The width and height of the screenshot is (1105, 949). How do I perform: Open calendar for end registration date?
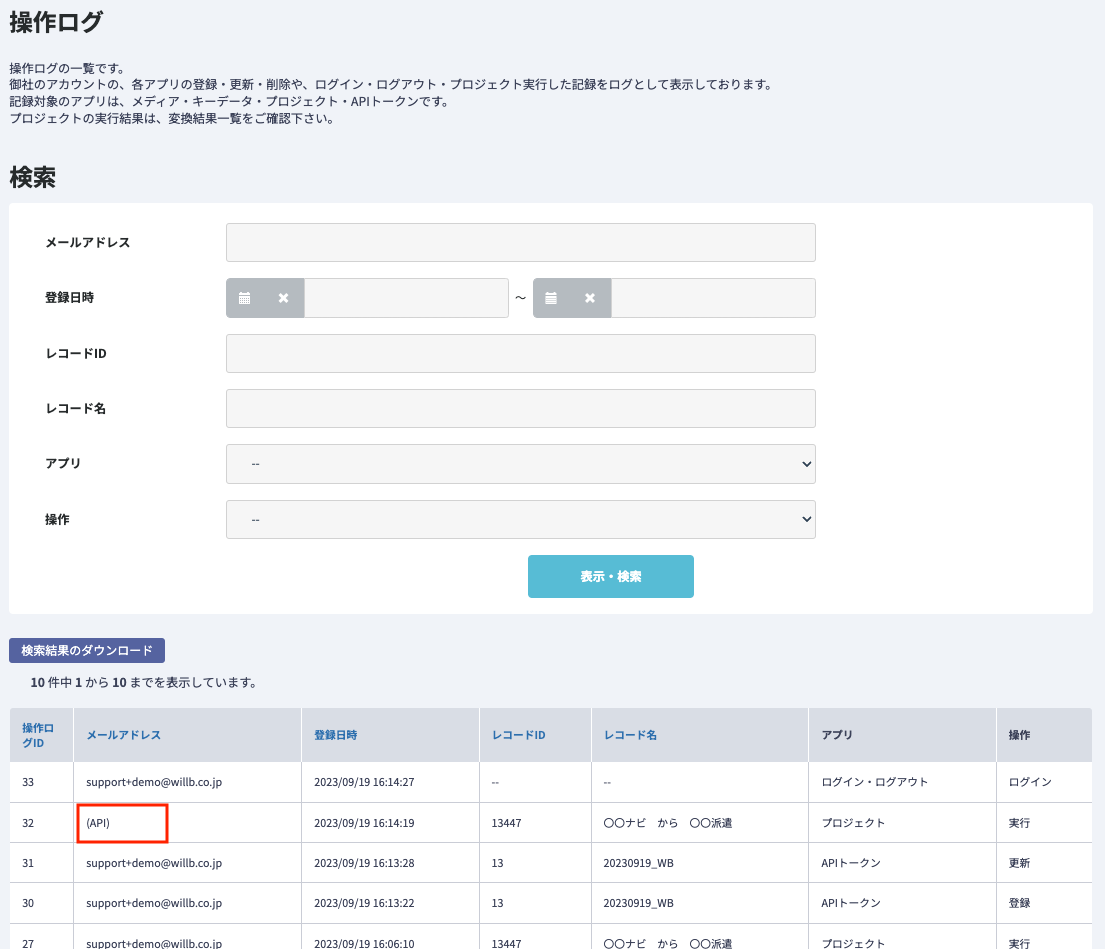[551, 298]
